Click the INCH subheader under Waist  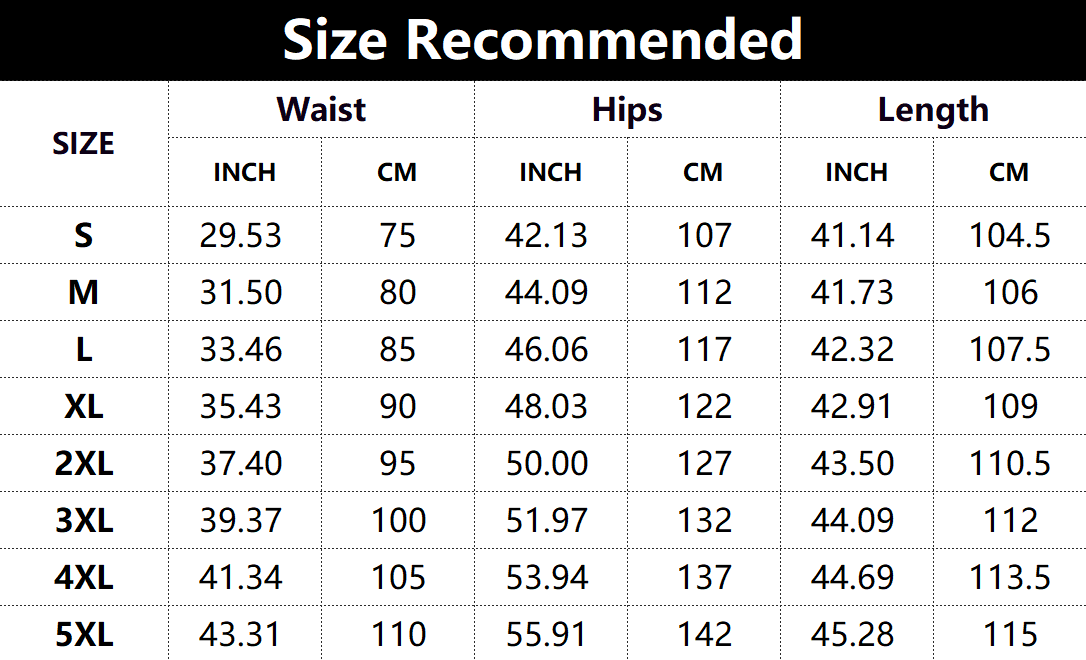(244, 173)
